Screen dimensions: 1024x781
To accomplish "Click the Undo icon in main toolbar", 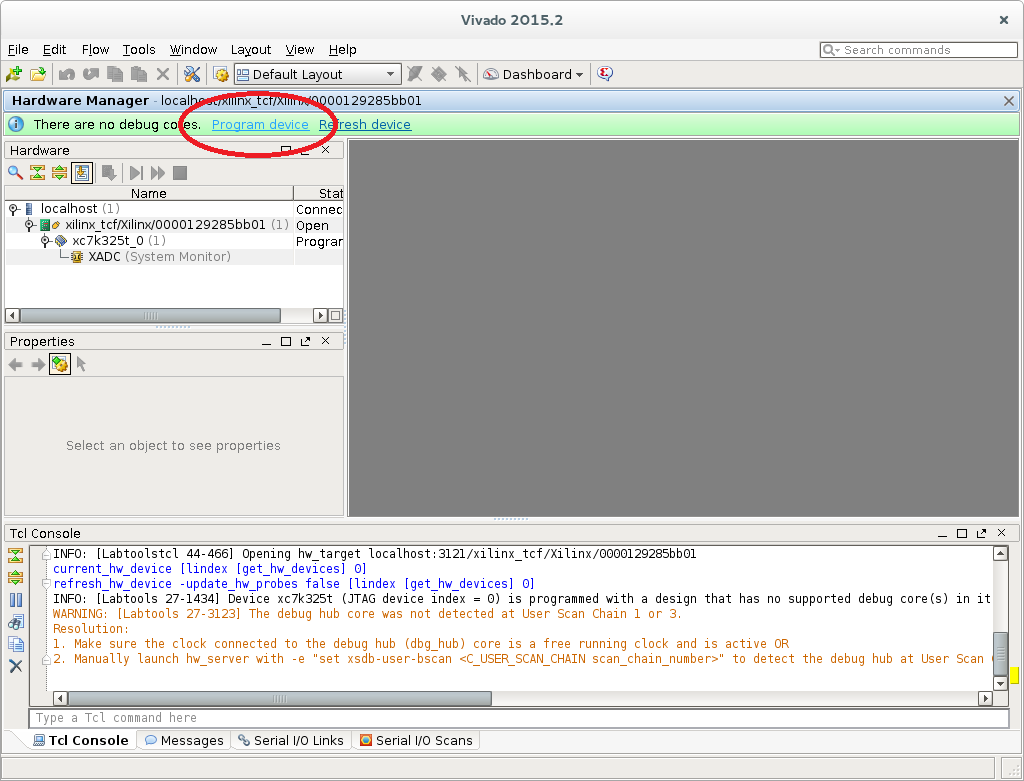I will (67, 74).
